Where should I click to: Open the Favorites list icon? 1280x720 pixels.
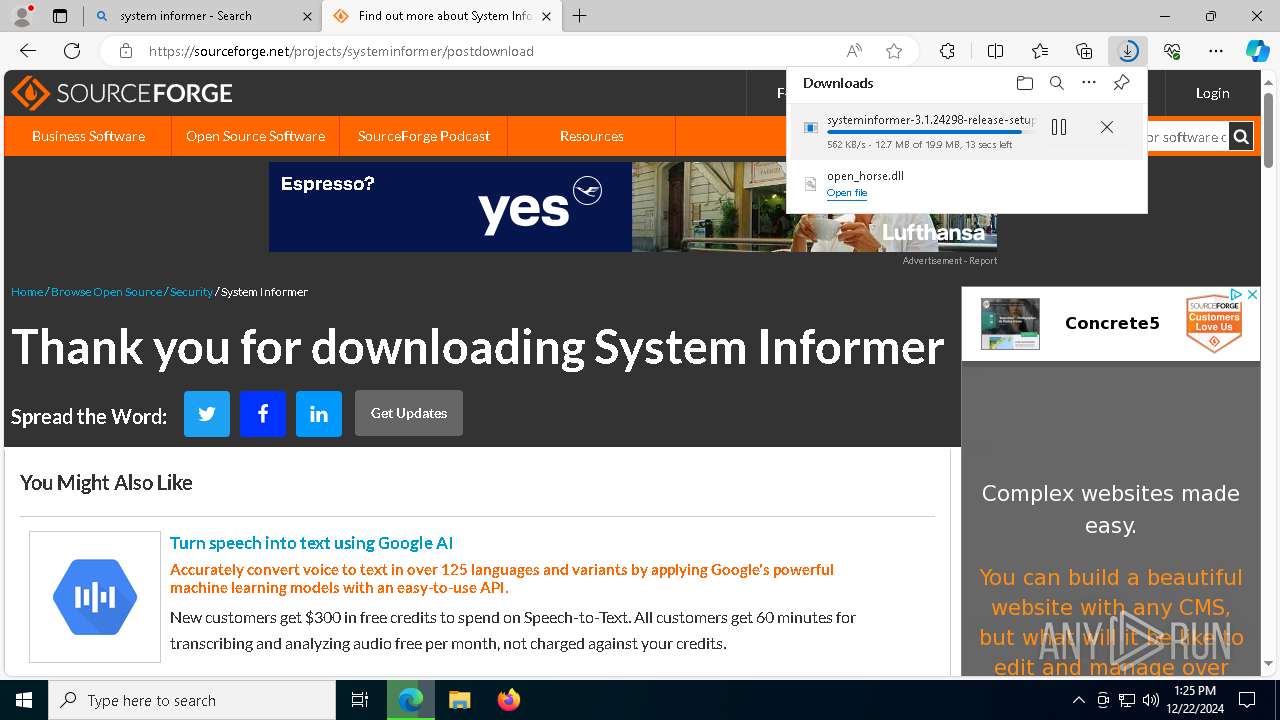click(1040, 51)
